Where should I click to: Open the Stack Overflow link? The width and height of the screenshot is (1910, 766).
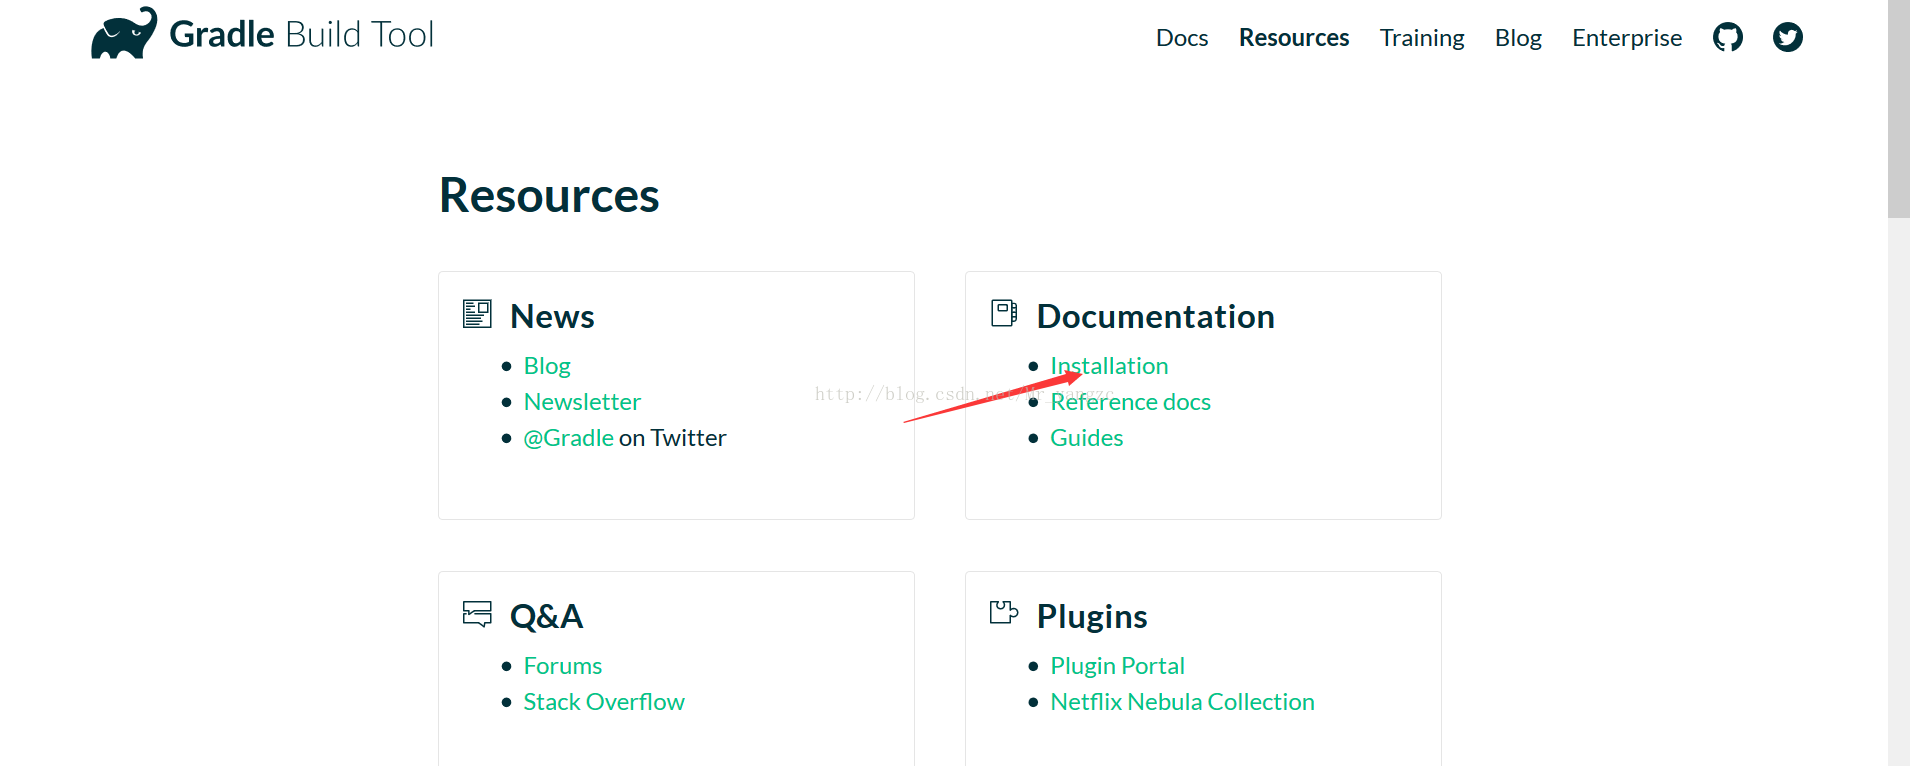(x=604, y=702)
